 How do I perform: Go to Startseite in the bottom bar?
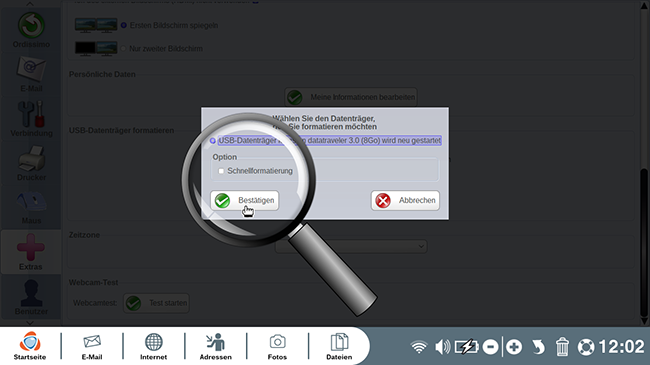[x=30, y=346]
